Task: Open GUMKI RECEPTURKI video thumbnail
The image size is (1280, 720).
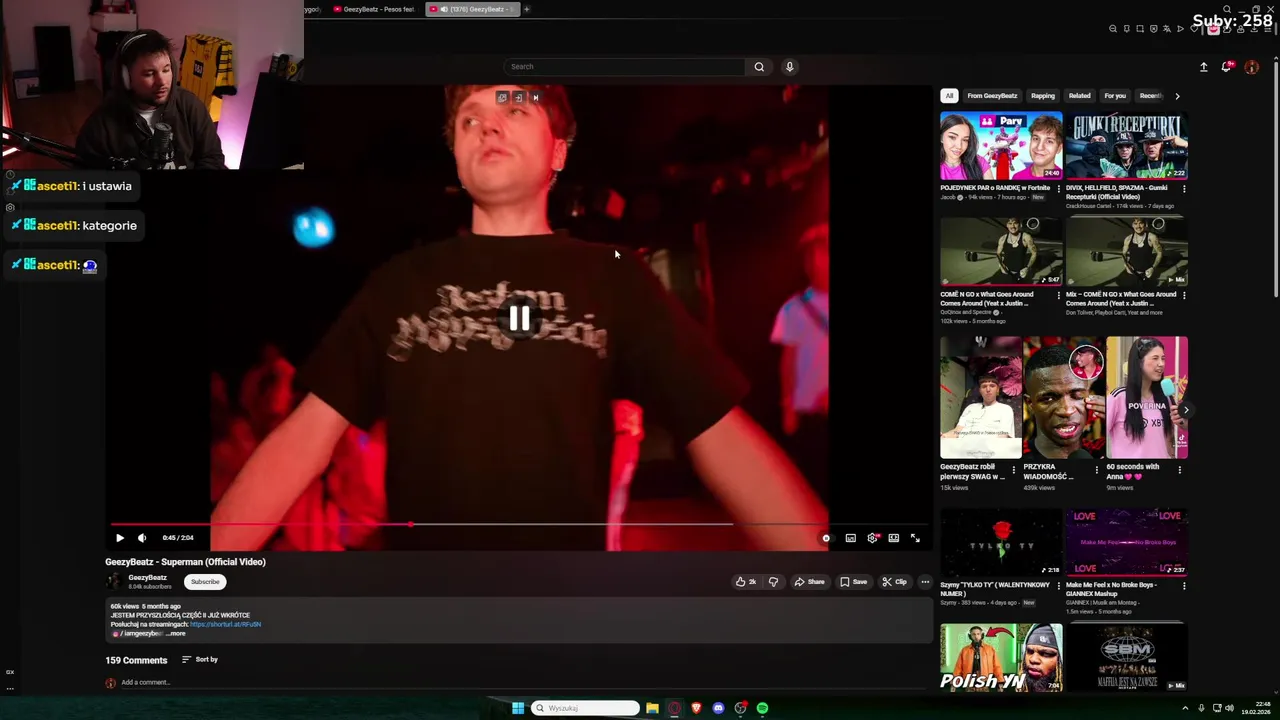Action: (1127, 146)
